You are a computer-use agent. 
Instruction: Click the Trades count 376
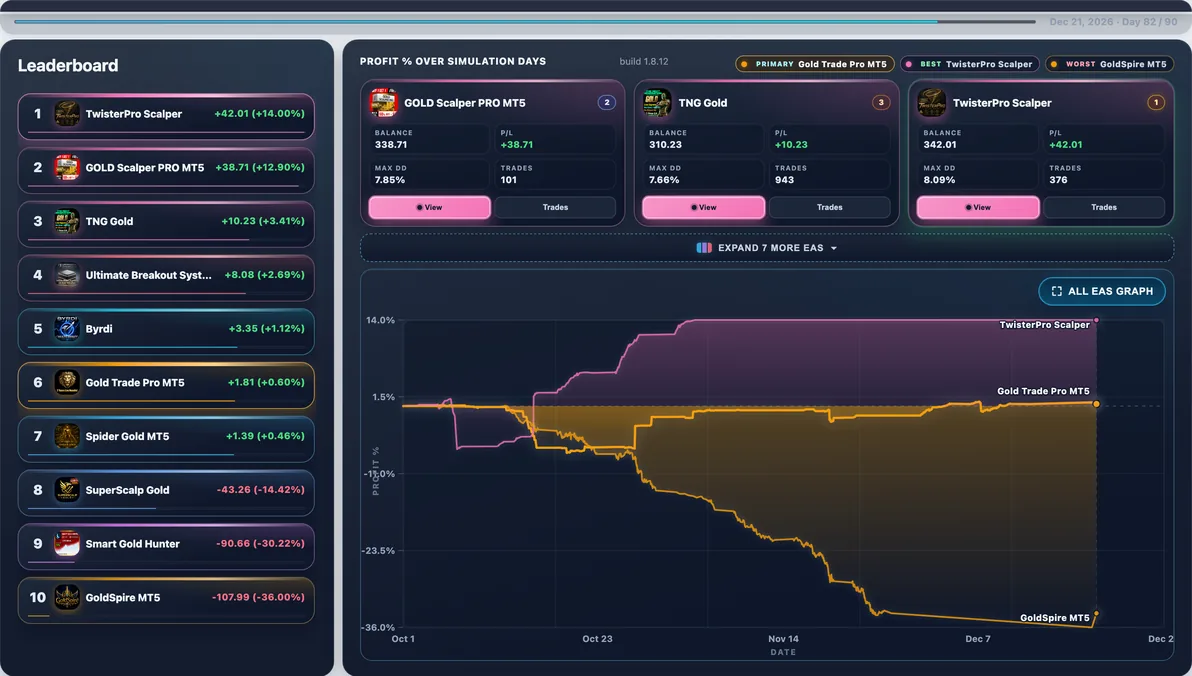tap(1058, 180)
